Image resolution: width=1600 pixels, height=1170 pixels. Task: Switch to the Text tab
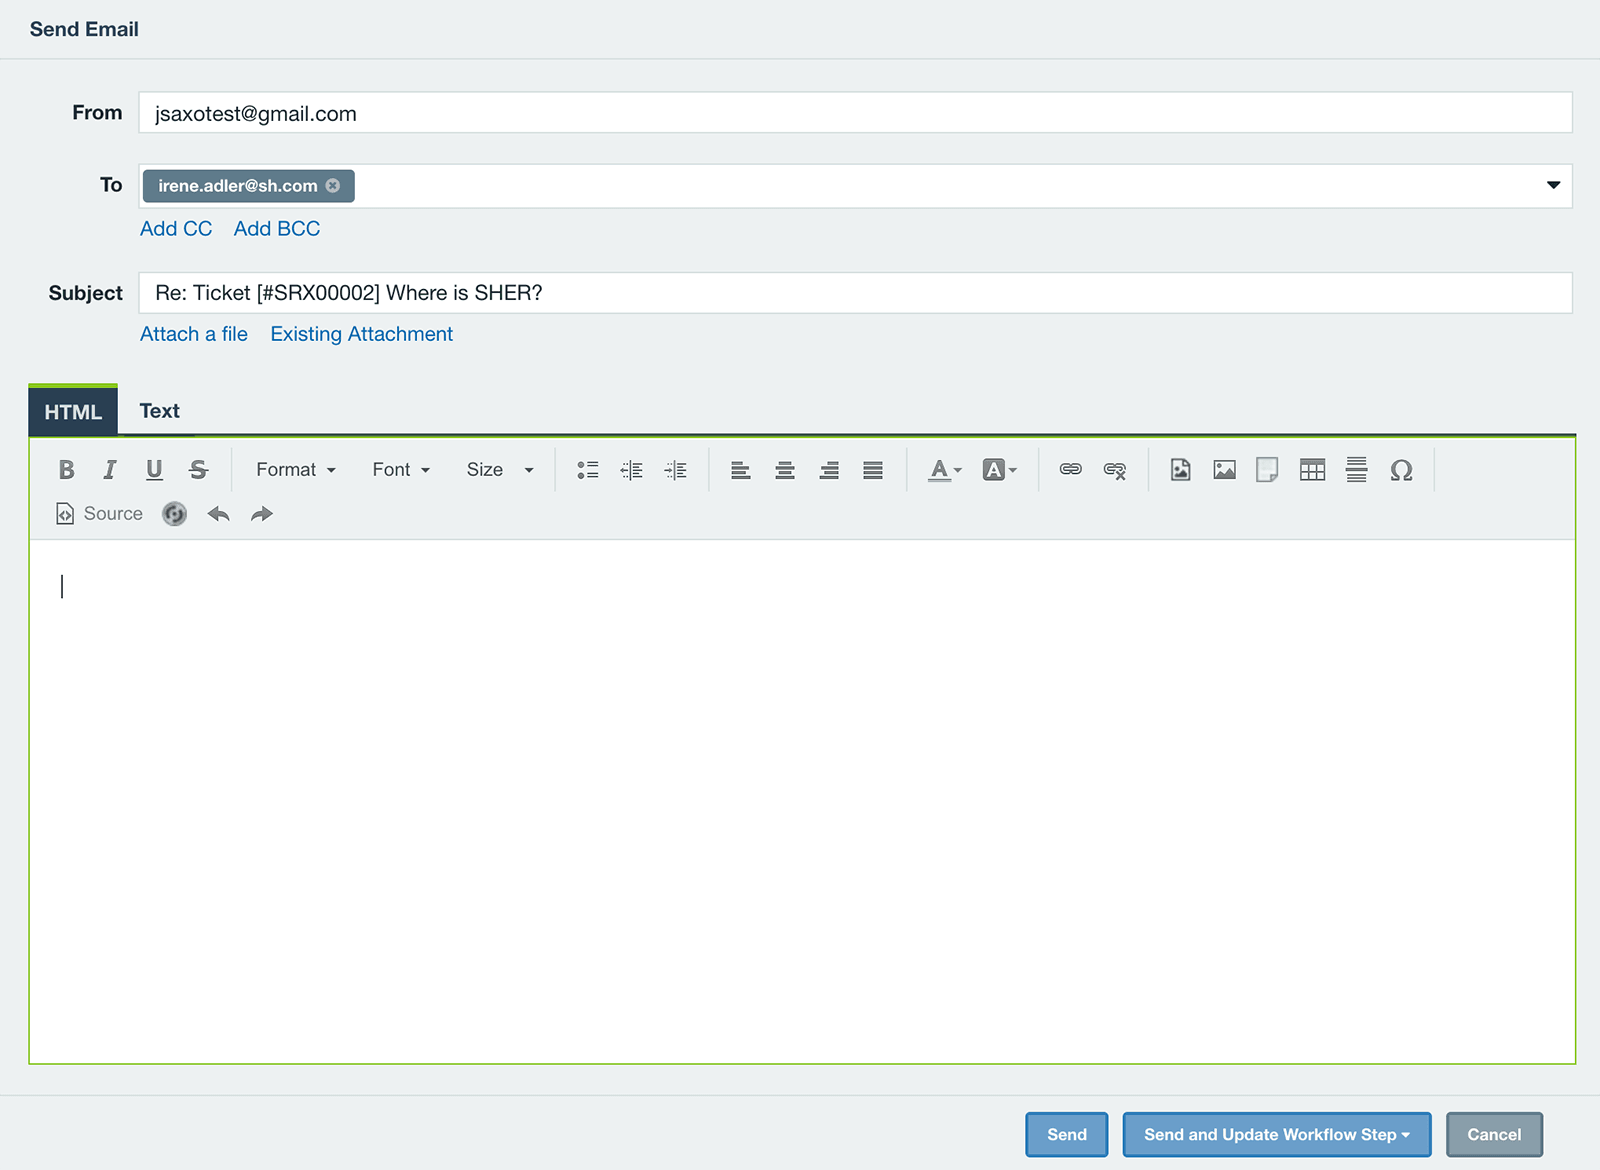(x=160, y=411)
